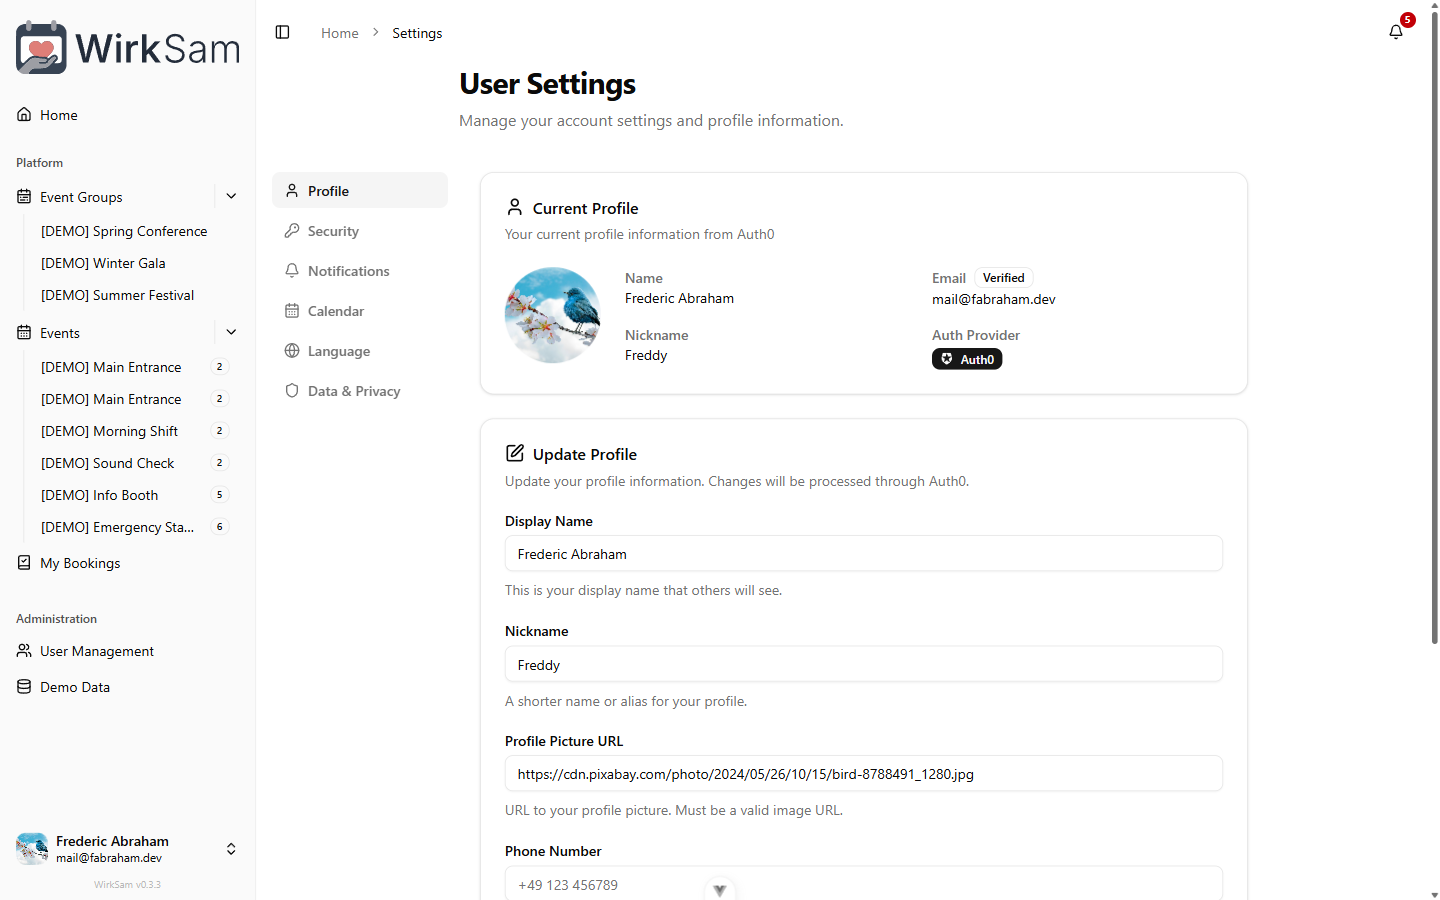Collapse the Events section chevron
1440x900 pixels.
[x=231, y=333]
